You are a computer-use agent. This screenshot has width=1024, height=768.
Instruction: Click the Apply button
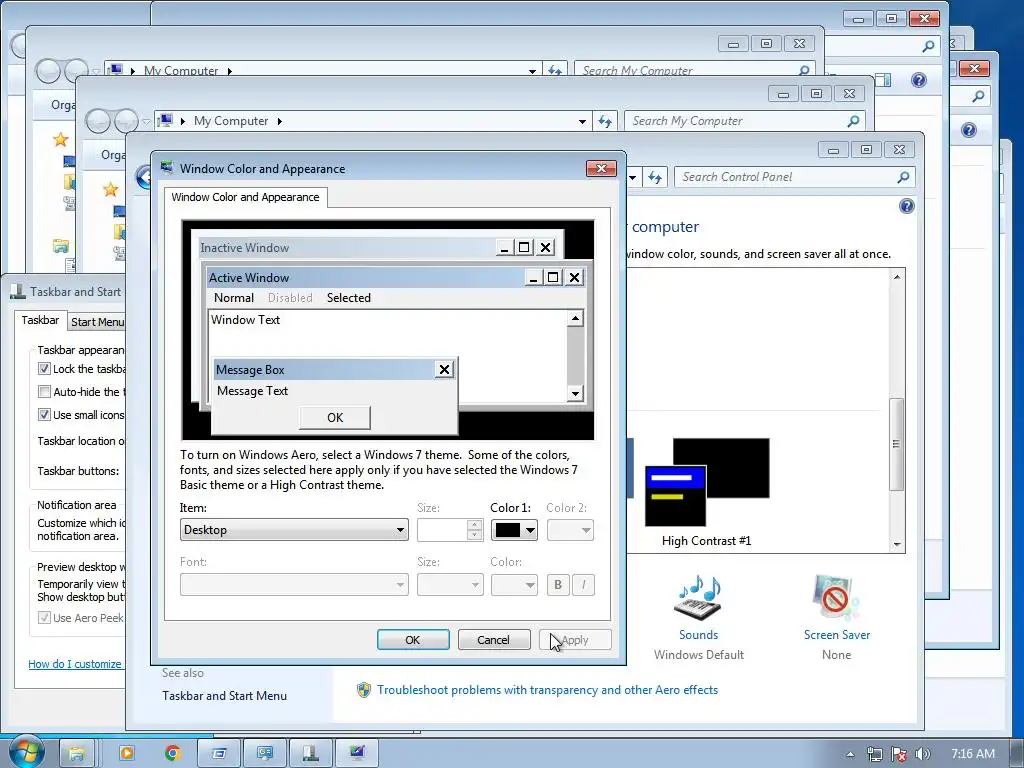[x=575, y=640]
